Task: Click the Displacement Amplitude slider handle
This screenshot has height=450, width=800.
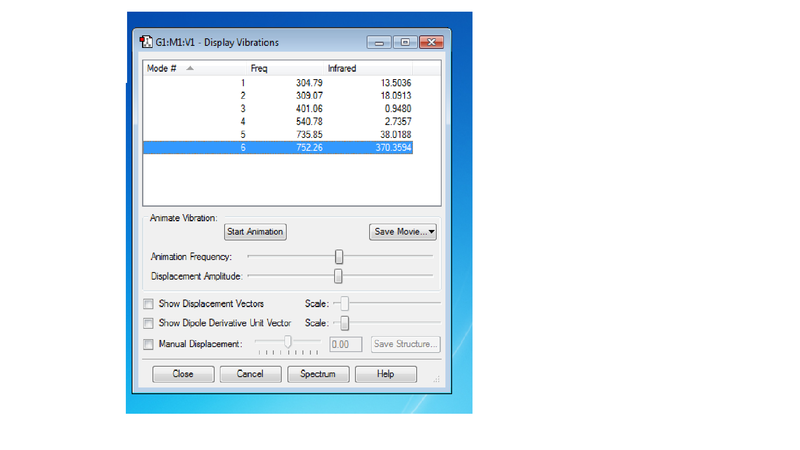Action: [338, 276]
